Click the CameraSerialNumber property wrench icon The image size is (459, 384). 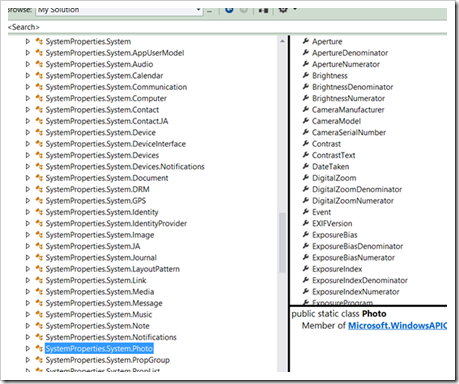[306, 132]
